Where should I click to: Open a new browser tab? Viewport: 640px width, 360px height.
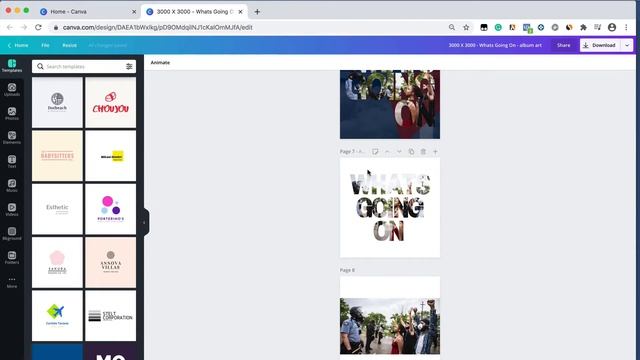257,12
